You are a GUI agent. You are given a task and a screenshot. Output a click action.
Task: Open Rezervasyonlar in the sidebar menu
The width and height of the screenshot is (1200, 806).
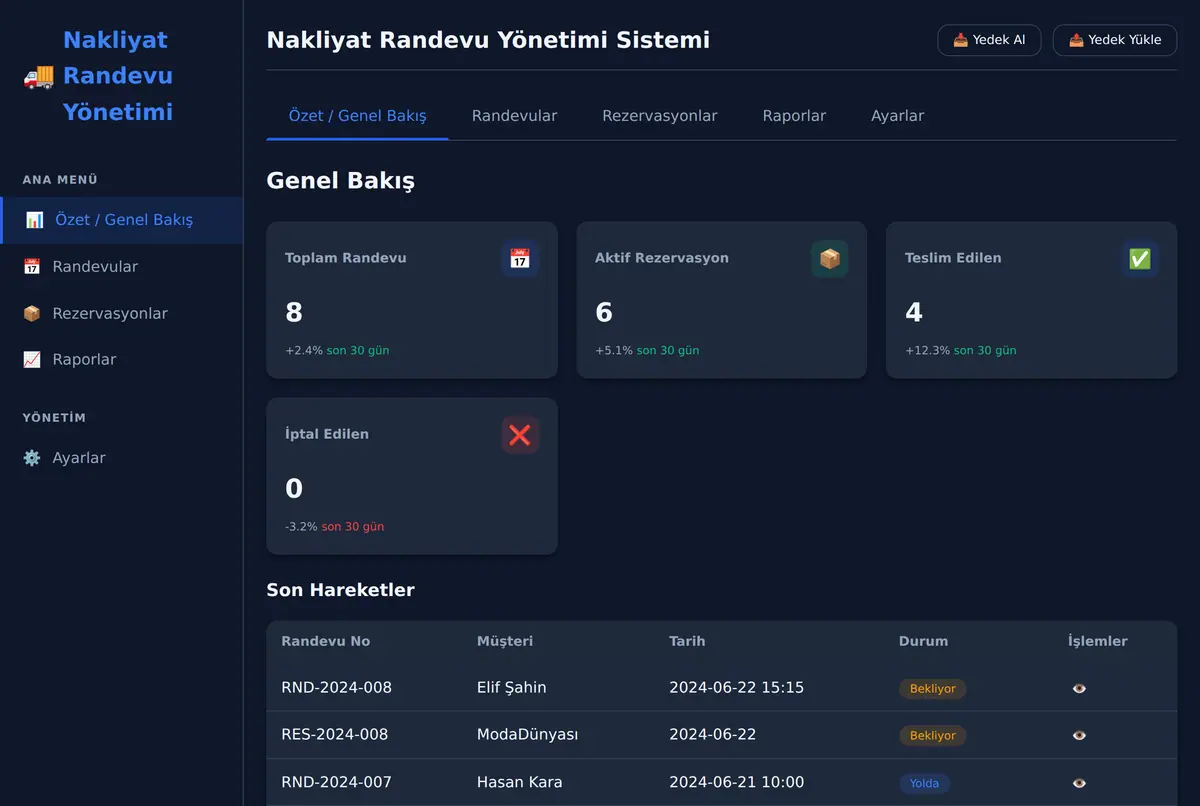121,314
